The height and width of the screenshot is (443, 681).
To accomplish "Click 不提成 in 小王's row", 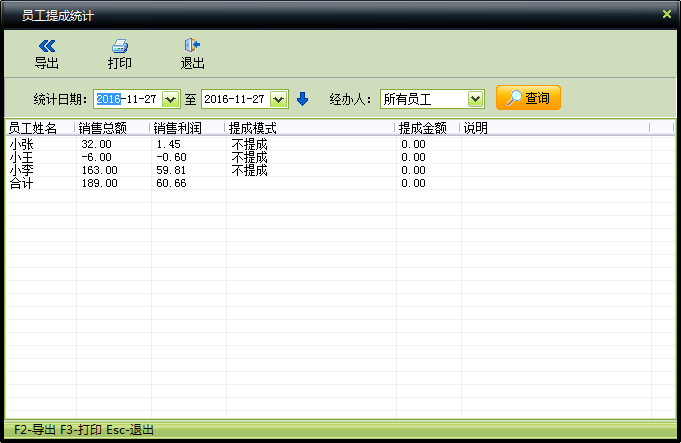I will 249,157.
